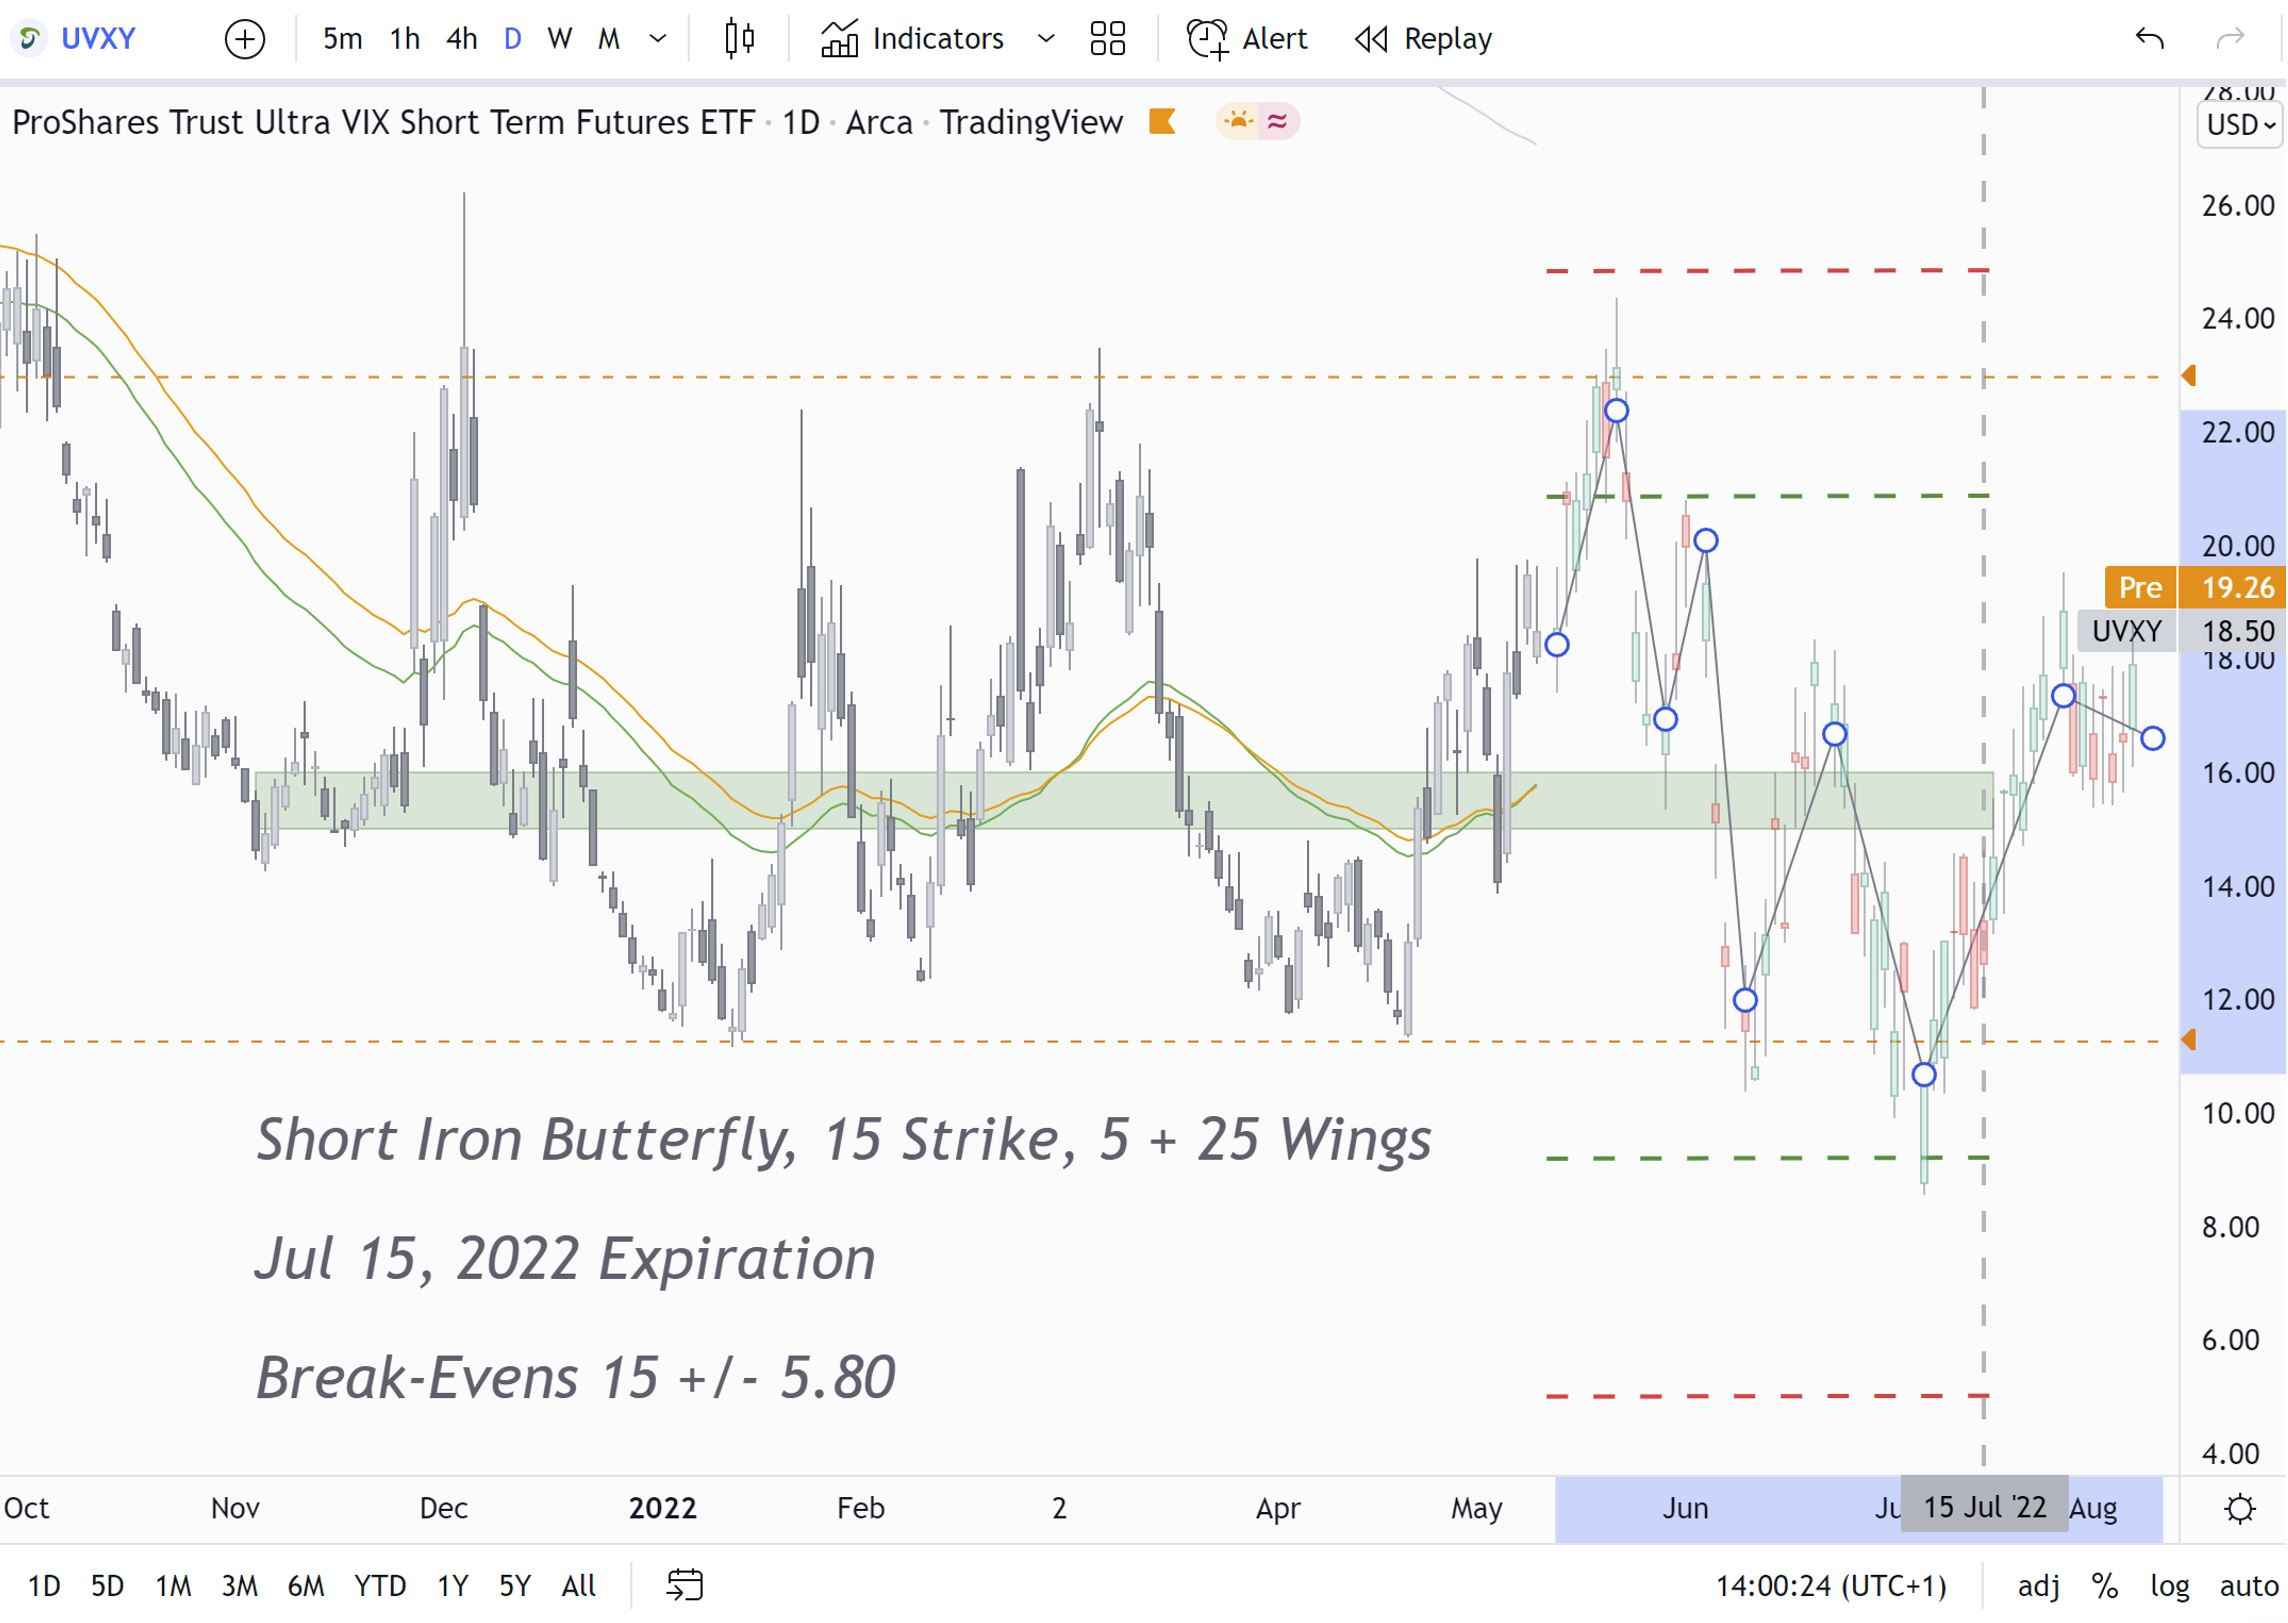Open the UVXY symbol search
The width and height of the screenshot is (2288, 1623).
pos(78,39)
